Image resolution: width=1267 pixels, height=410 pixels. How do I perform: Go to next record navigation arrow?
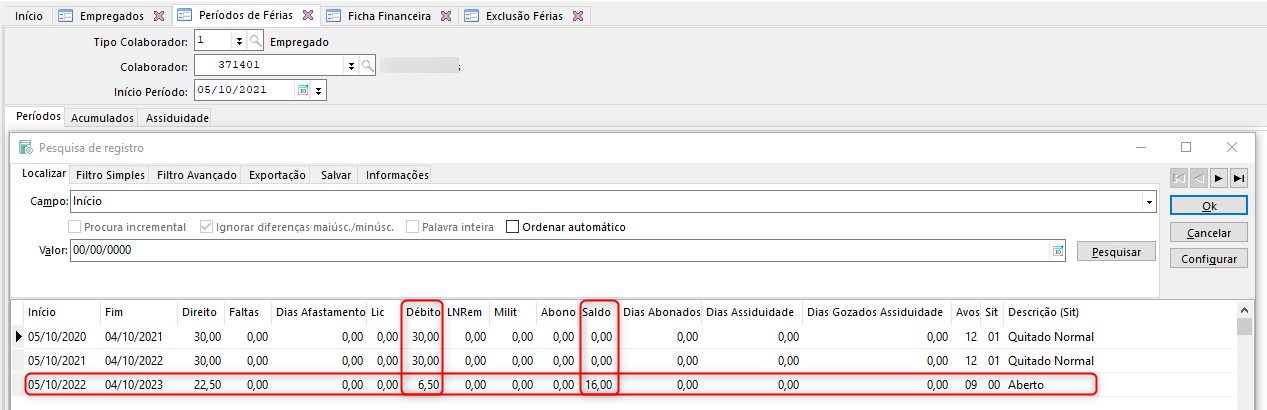coord(1219,178)
